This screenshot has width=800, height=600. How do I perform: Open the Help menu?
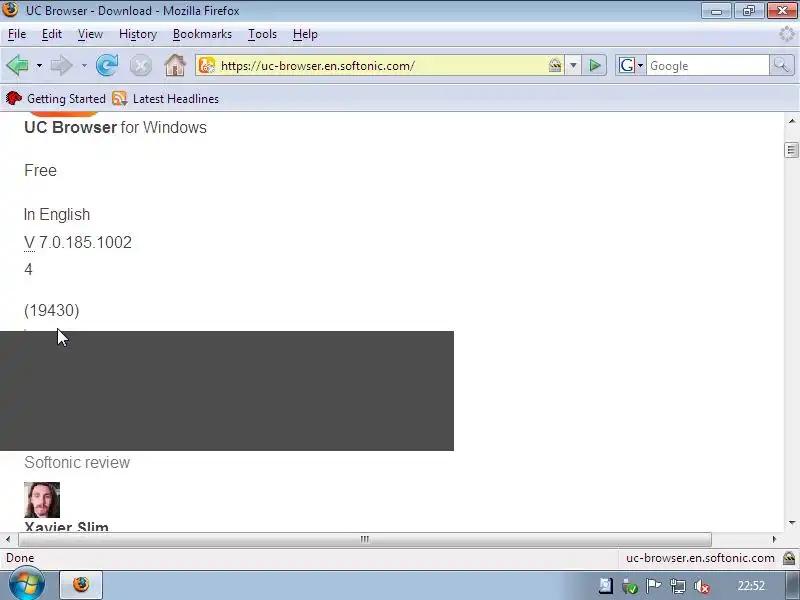(x=305, y=34)
